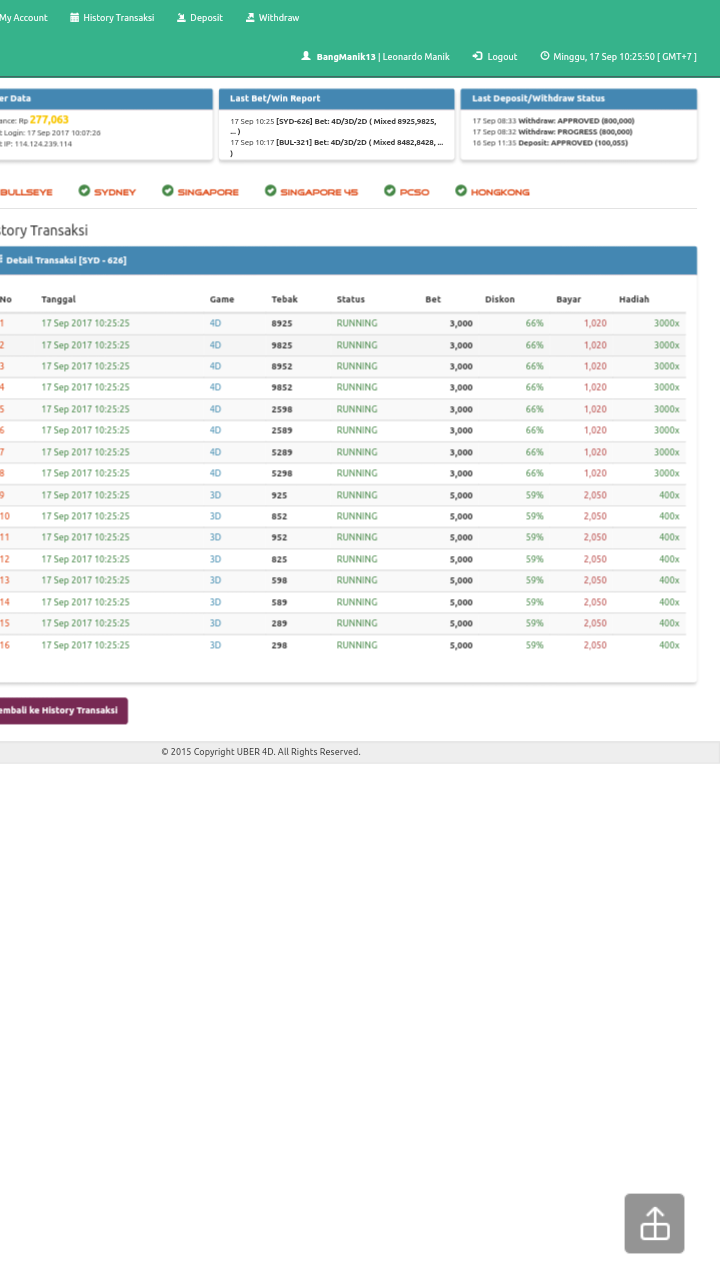Open the Withdraw menu item
The image size is (720, 1280).
(278, 18)
